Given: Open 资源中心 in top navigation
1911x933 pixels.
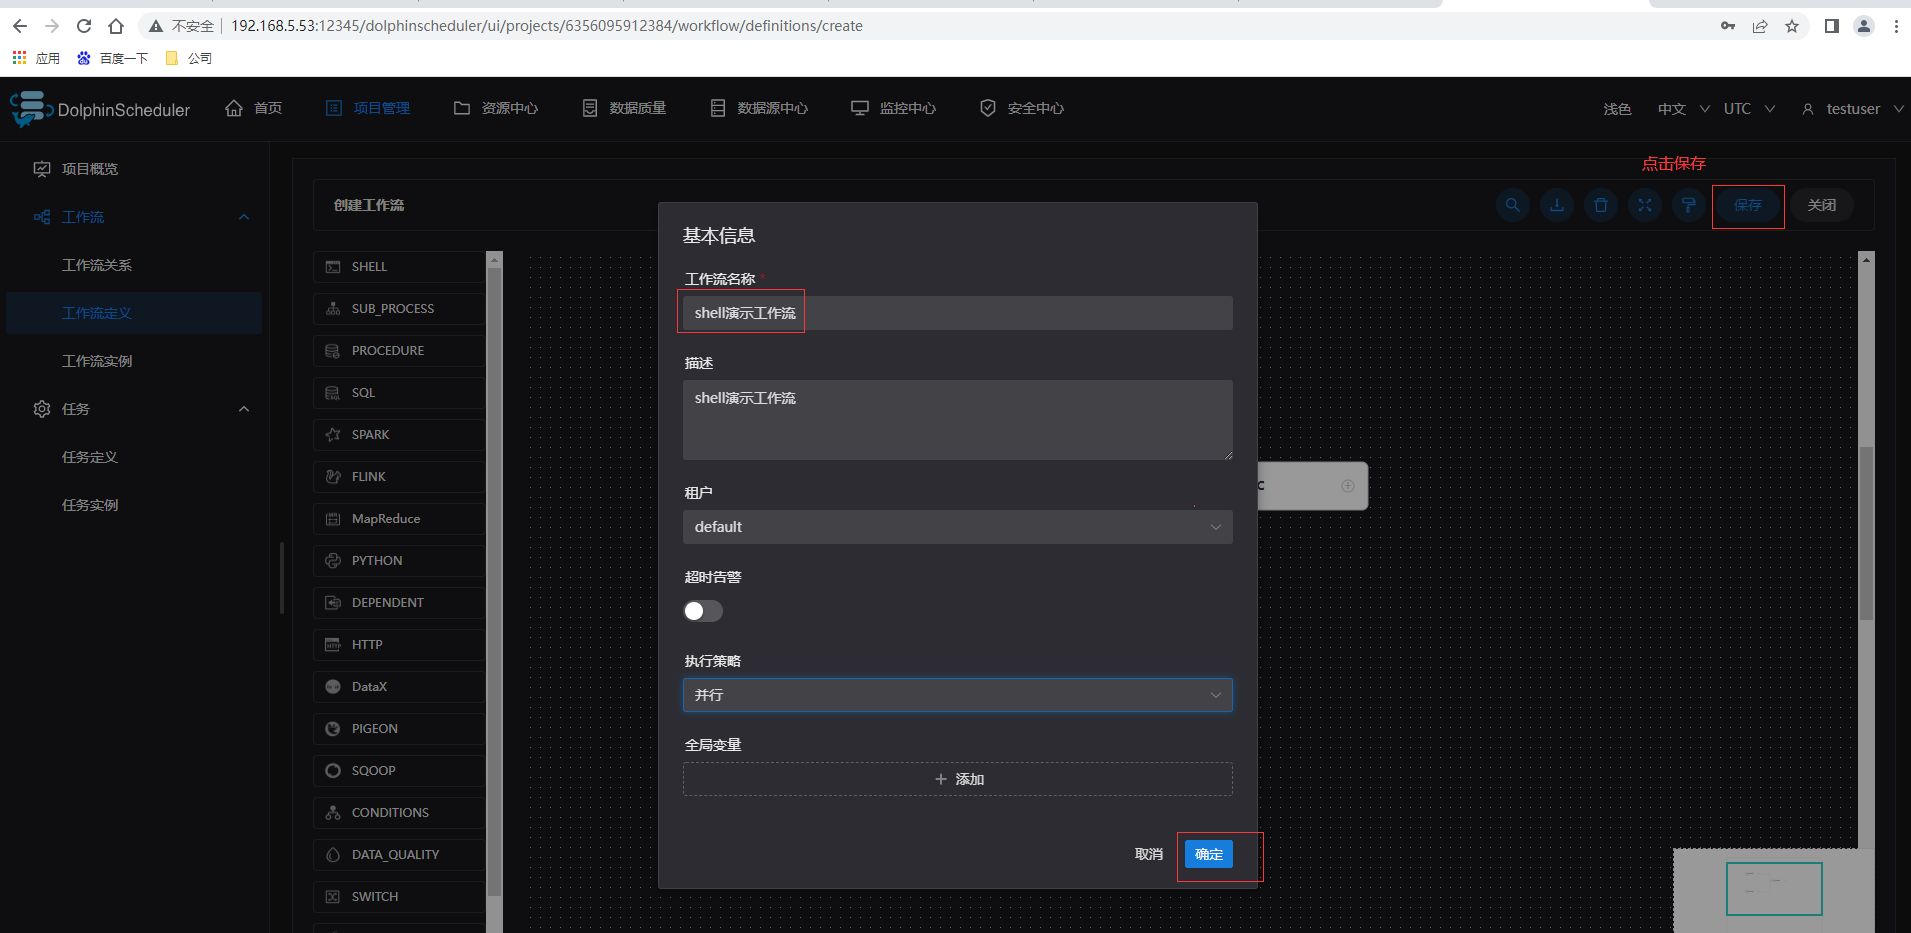Looking at the screenshot, I should pyautogui.click(x=496, y=108).
